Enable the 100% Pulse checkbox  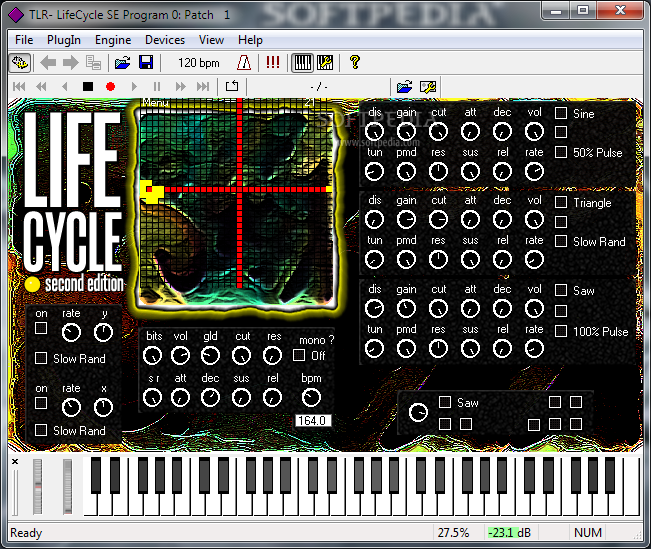(x=561, y=331)
